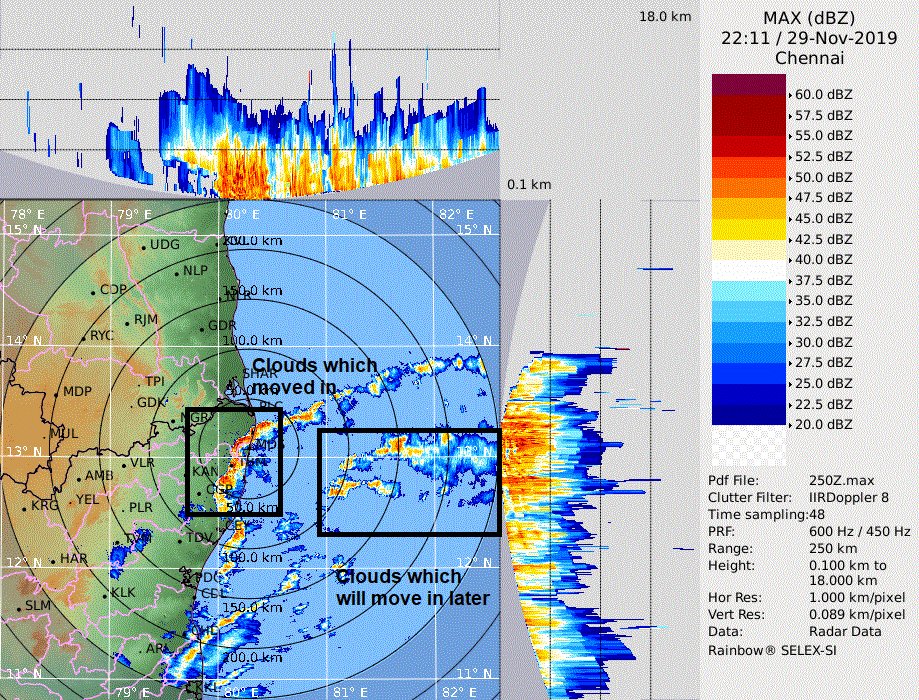This screenshot has width=919, height=700.
Task: Click the SLM station label on map
Action: tap(38, 605)
